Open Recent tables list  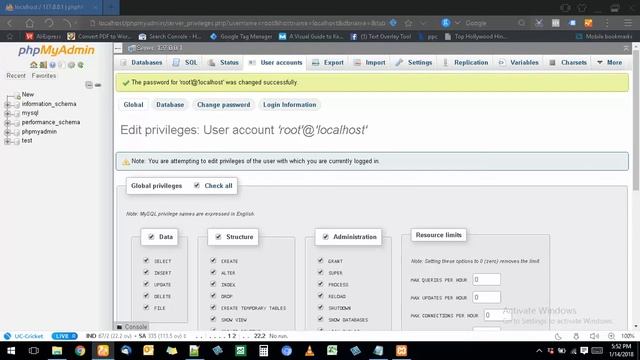(x=16, y=76)
